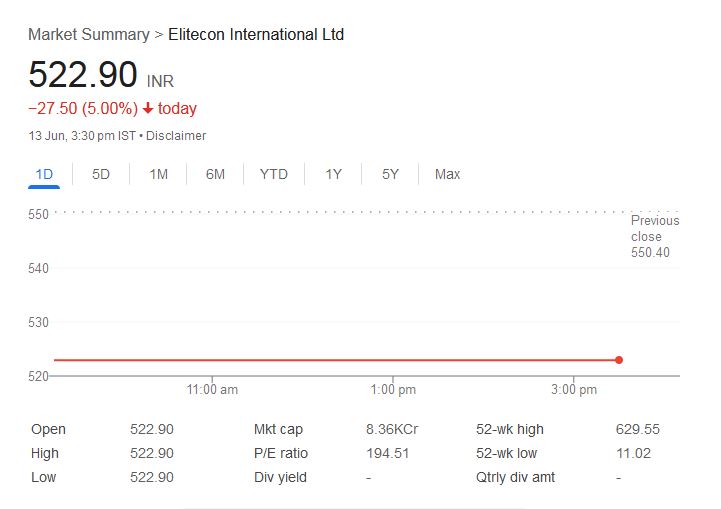The image size is (721, 509).
Task: Click the red end-of-line price marker
Action: 619,360
